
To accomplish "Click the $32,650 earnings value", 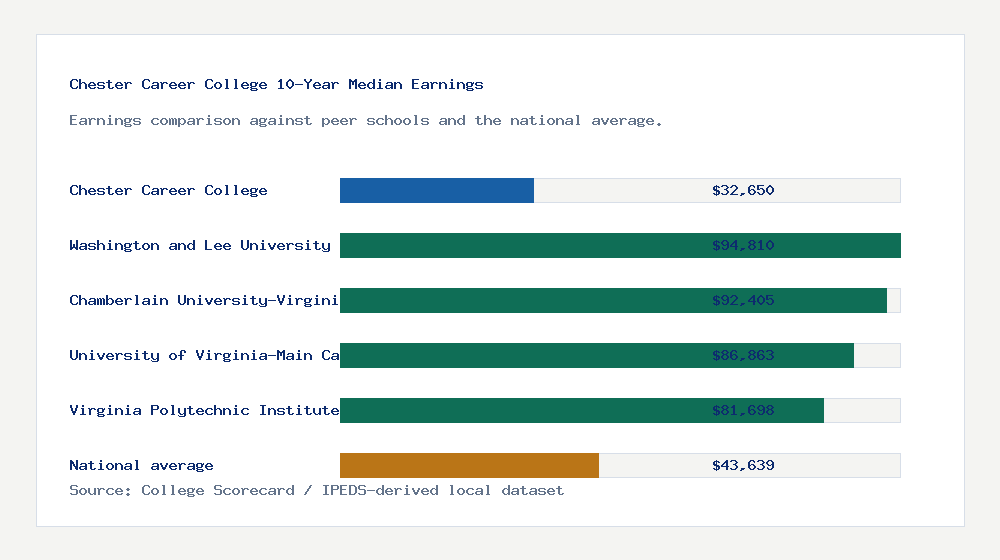I will 743,190.
